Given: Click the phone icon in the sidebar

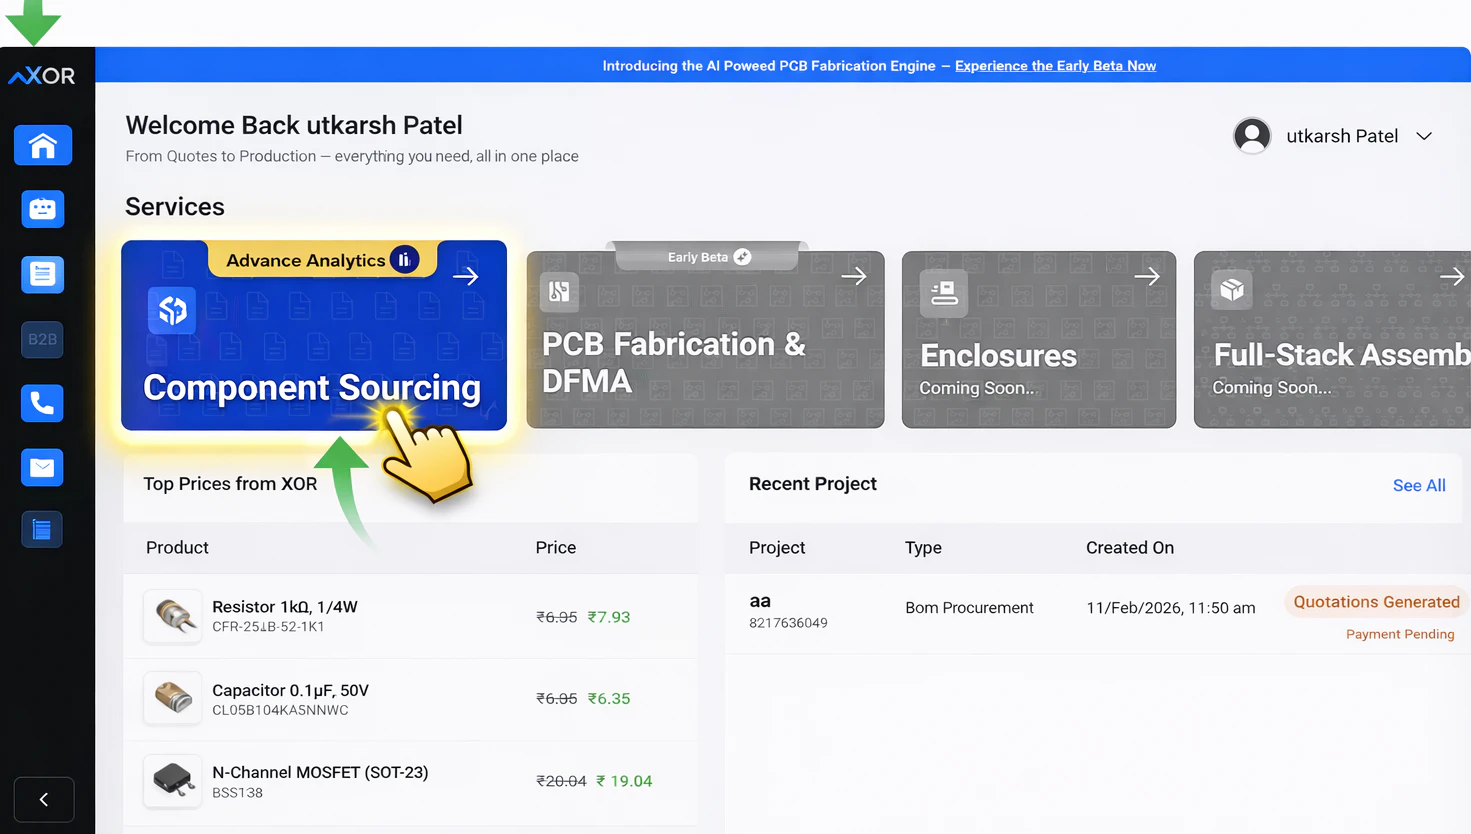Looking at the screenshot, I should pyautogui.click(x=42, y=403).
